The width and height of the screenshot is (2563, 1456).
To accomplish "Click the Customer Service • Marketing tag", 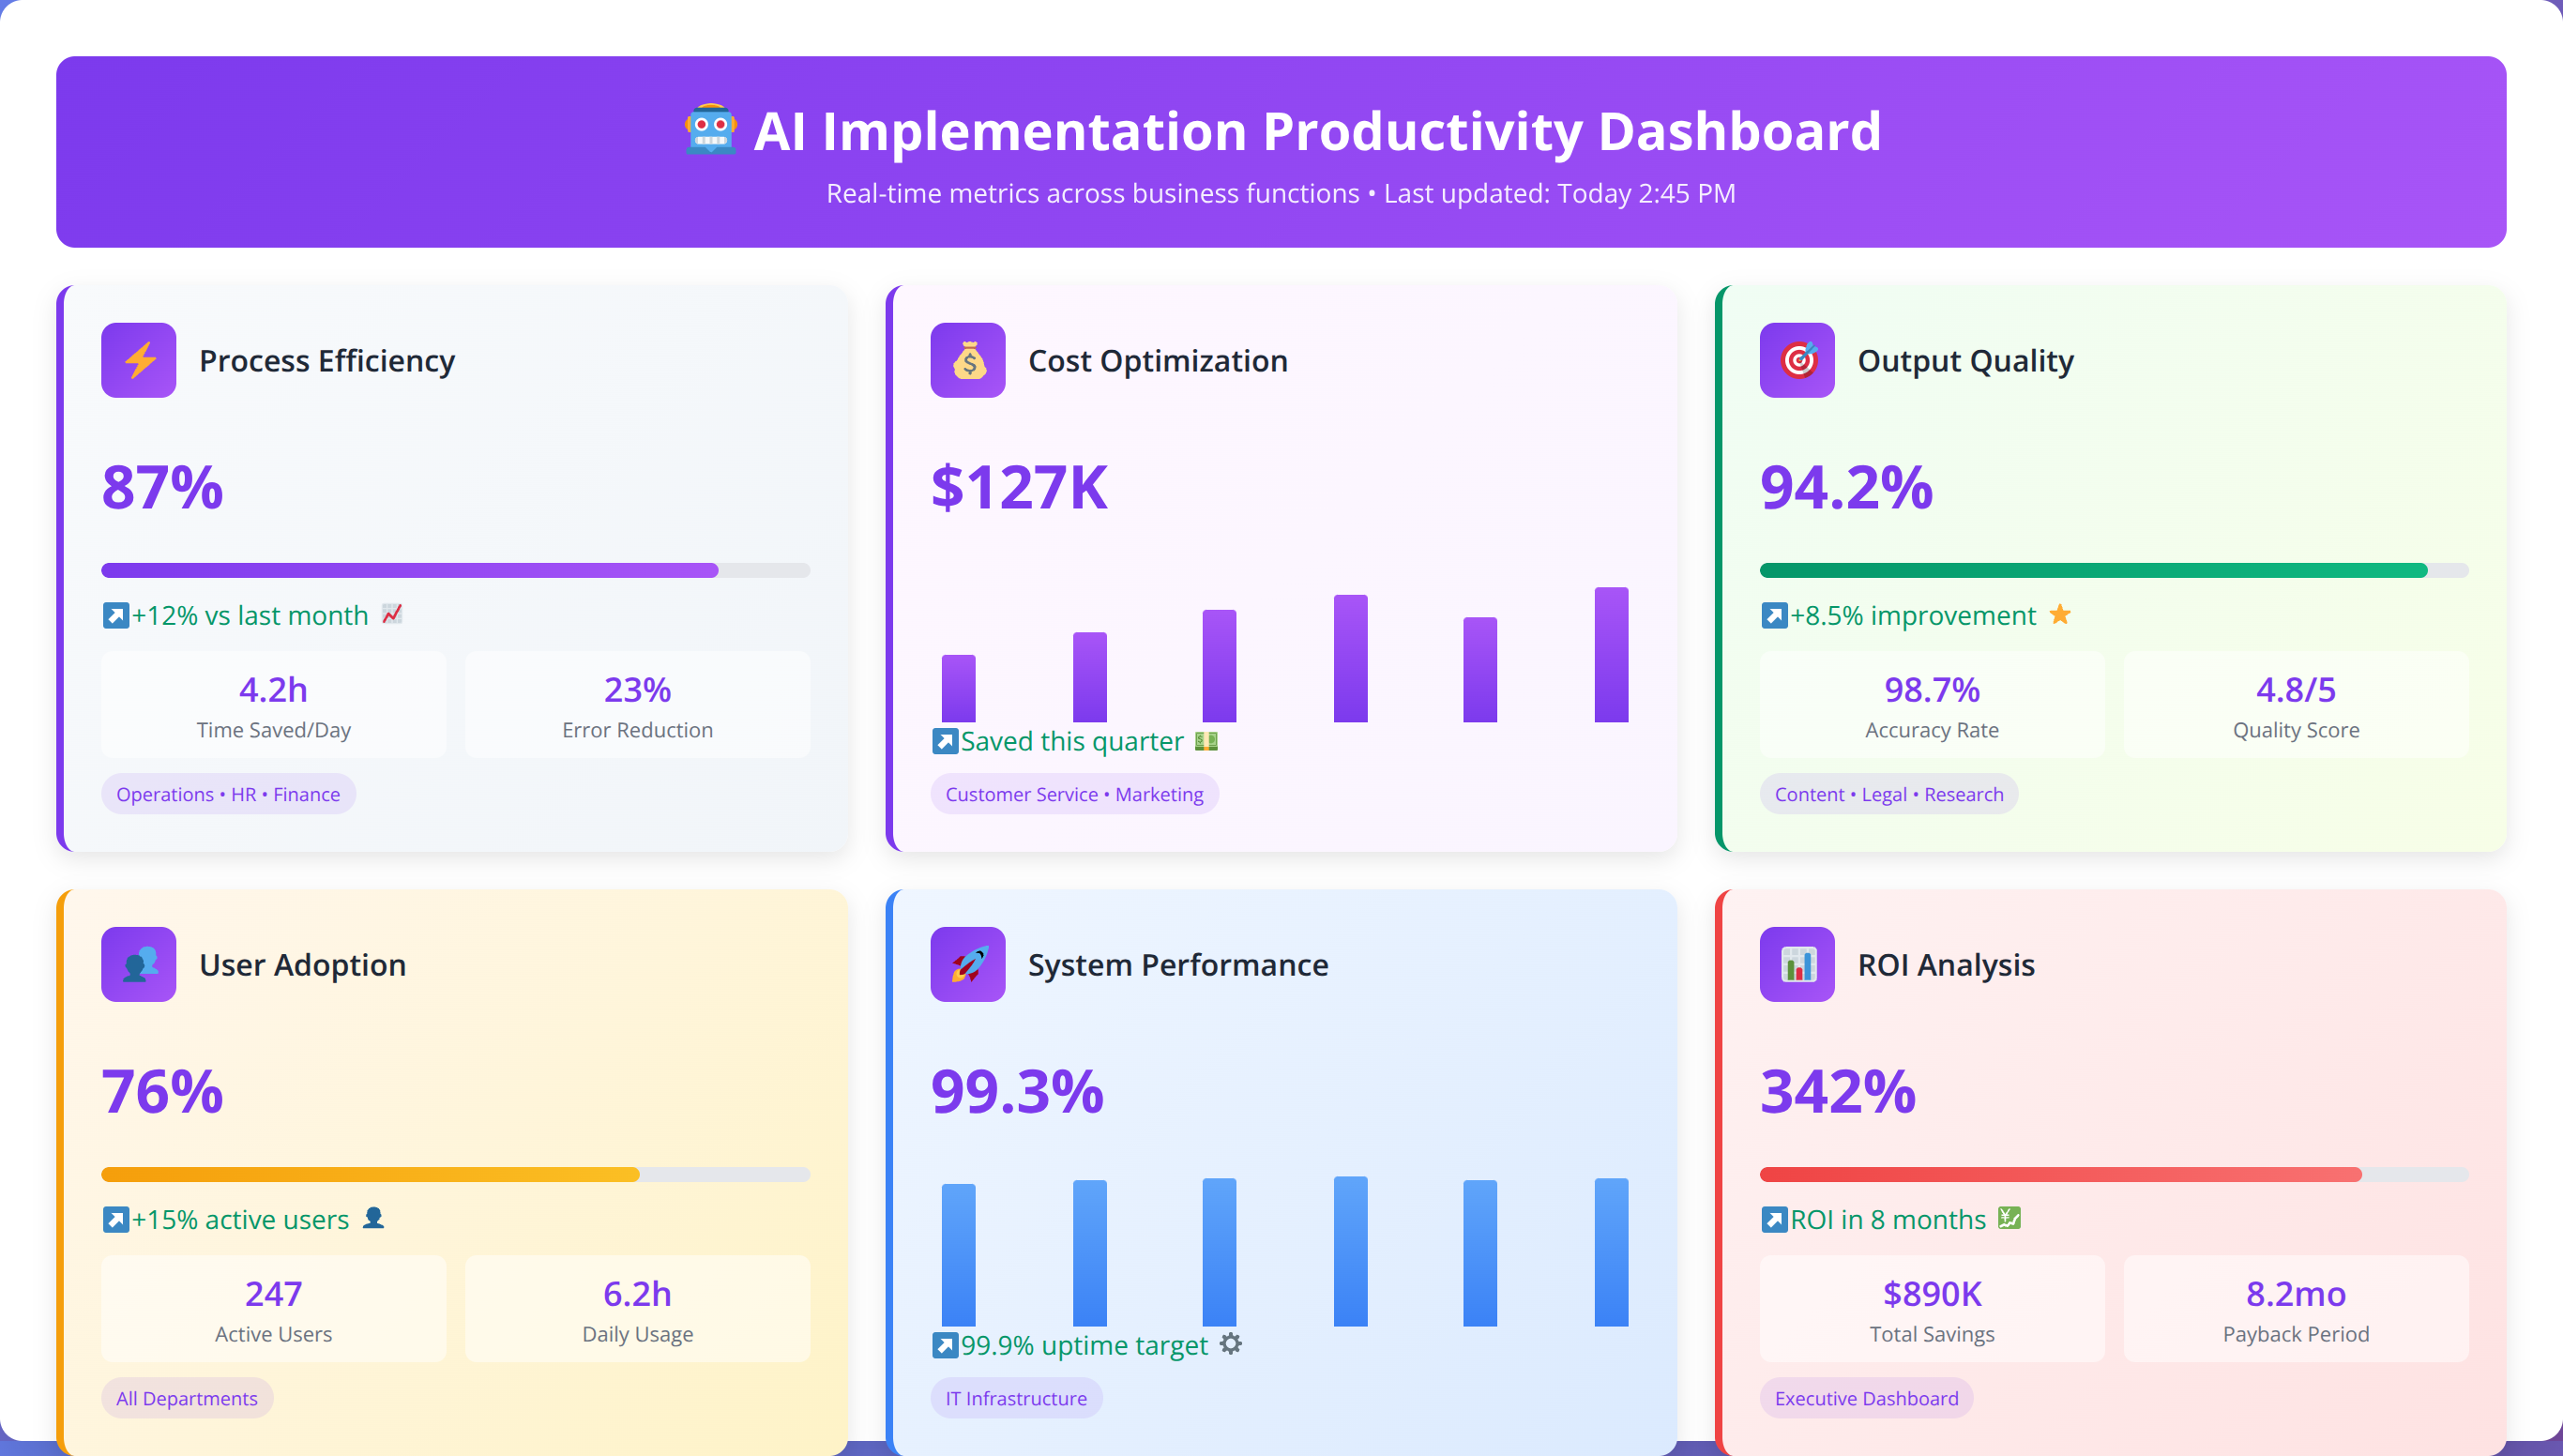I will pyautogui.click(x=1074, y=794).
